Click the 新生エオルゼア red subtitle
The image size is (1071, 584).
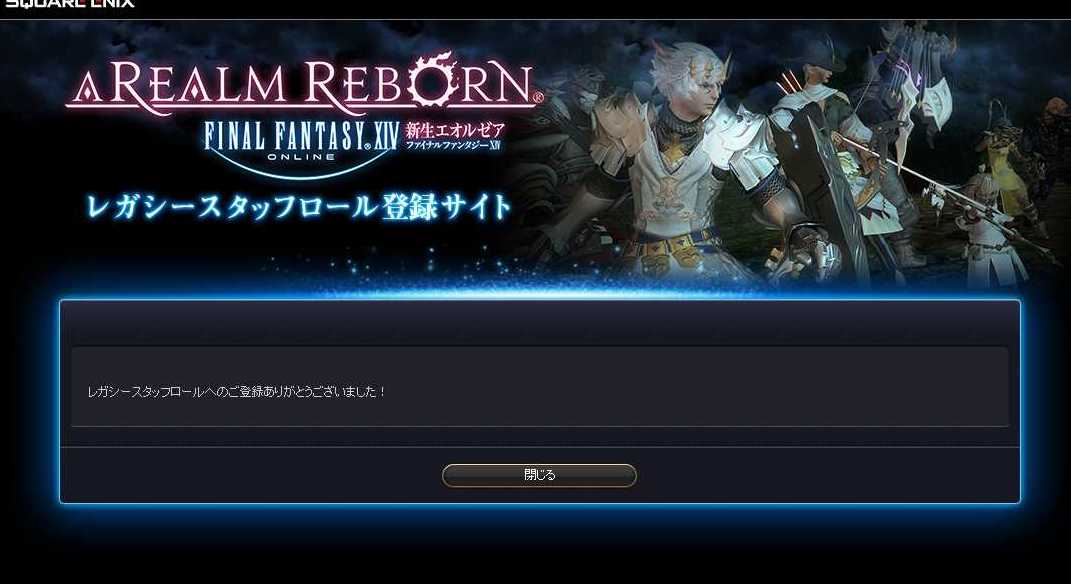[455, 130]
